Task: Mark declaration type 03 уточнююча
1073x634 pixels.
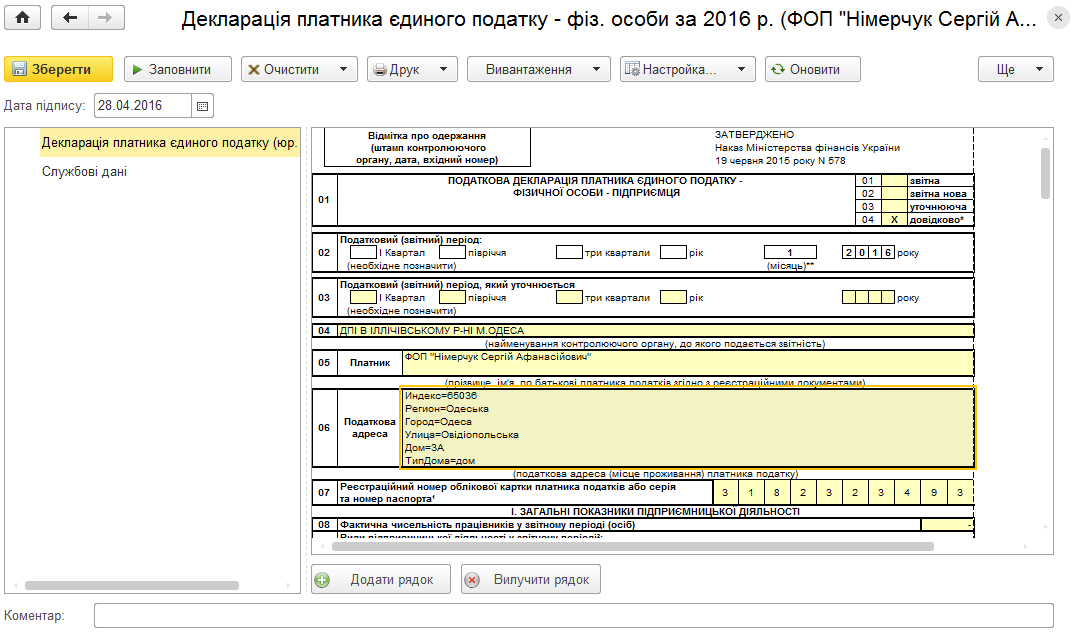Action: pos(894,207)
